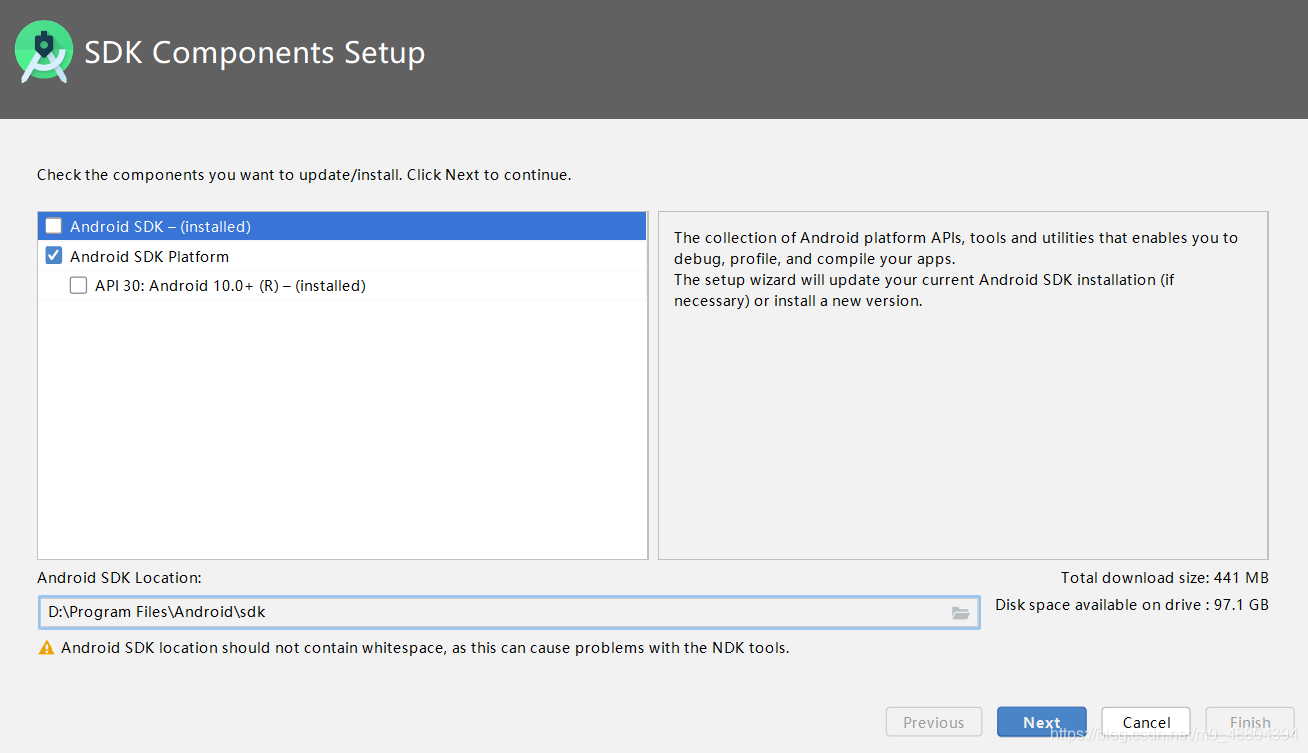The height and width of the screenshot is (753, 1308).
Task: Check the API 30 Android 10.0+ checkbox
Action: (78, 286)
